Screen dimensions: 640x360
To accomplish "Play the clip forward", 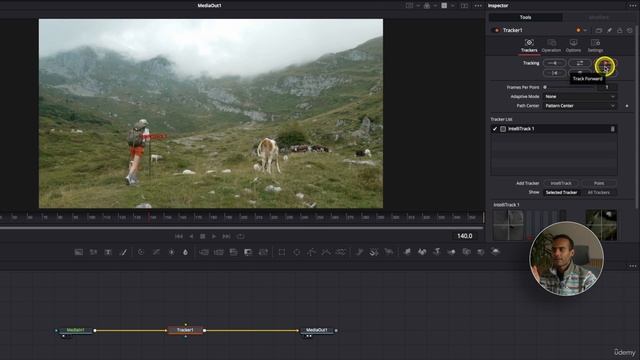I will pyautogui.click(x=214, y=236).
